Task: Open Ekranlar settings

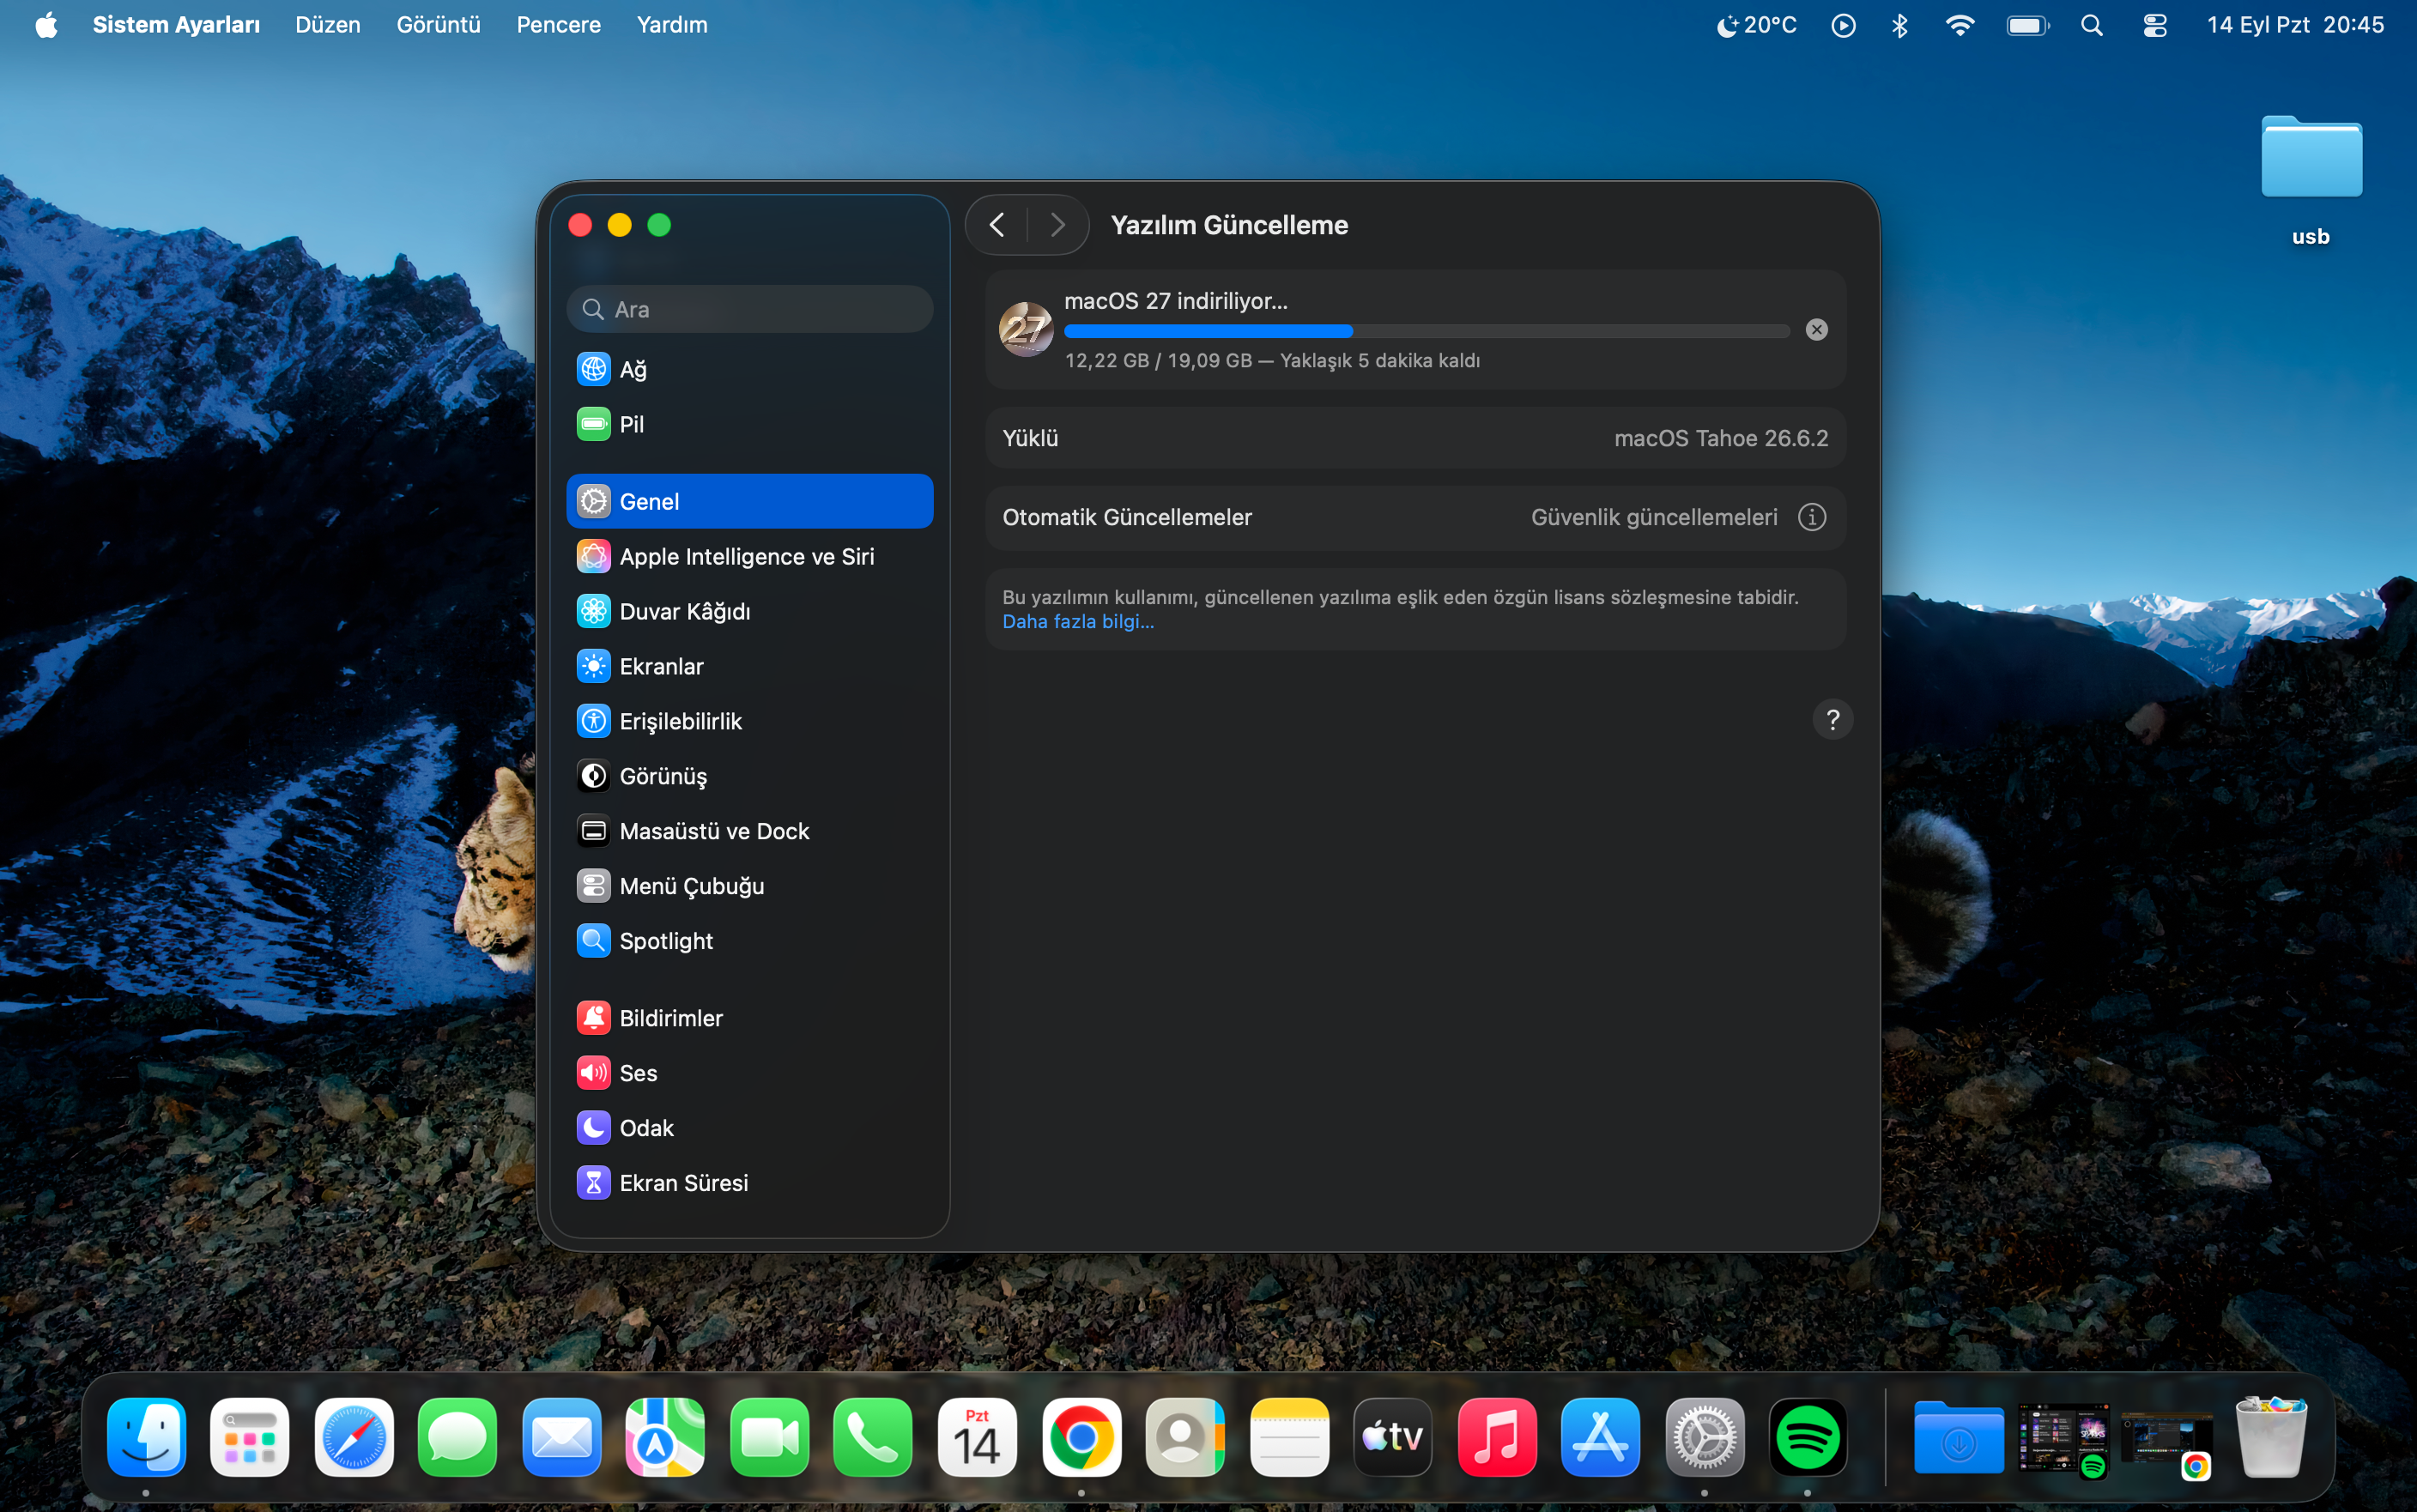Action: coord(749,666)
